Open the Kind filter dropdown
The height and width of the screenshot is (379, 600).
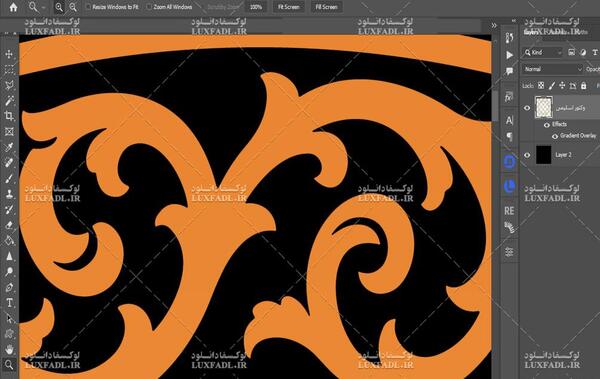point(543,52)
